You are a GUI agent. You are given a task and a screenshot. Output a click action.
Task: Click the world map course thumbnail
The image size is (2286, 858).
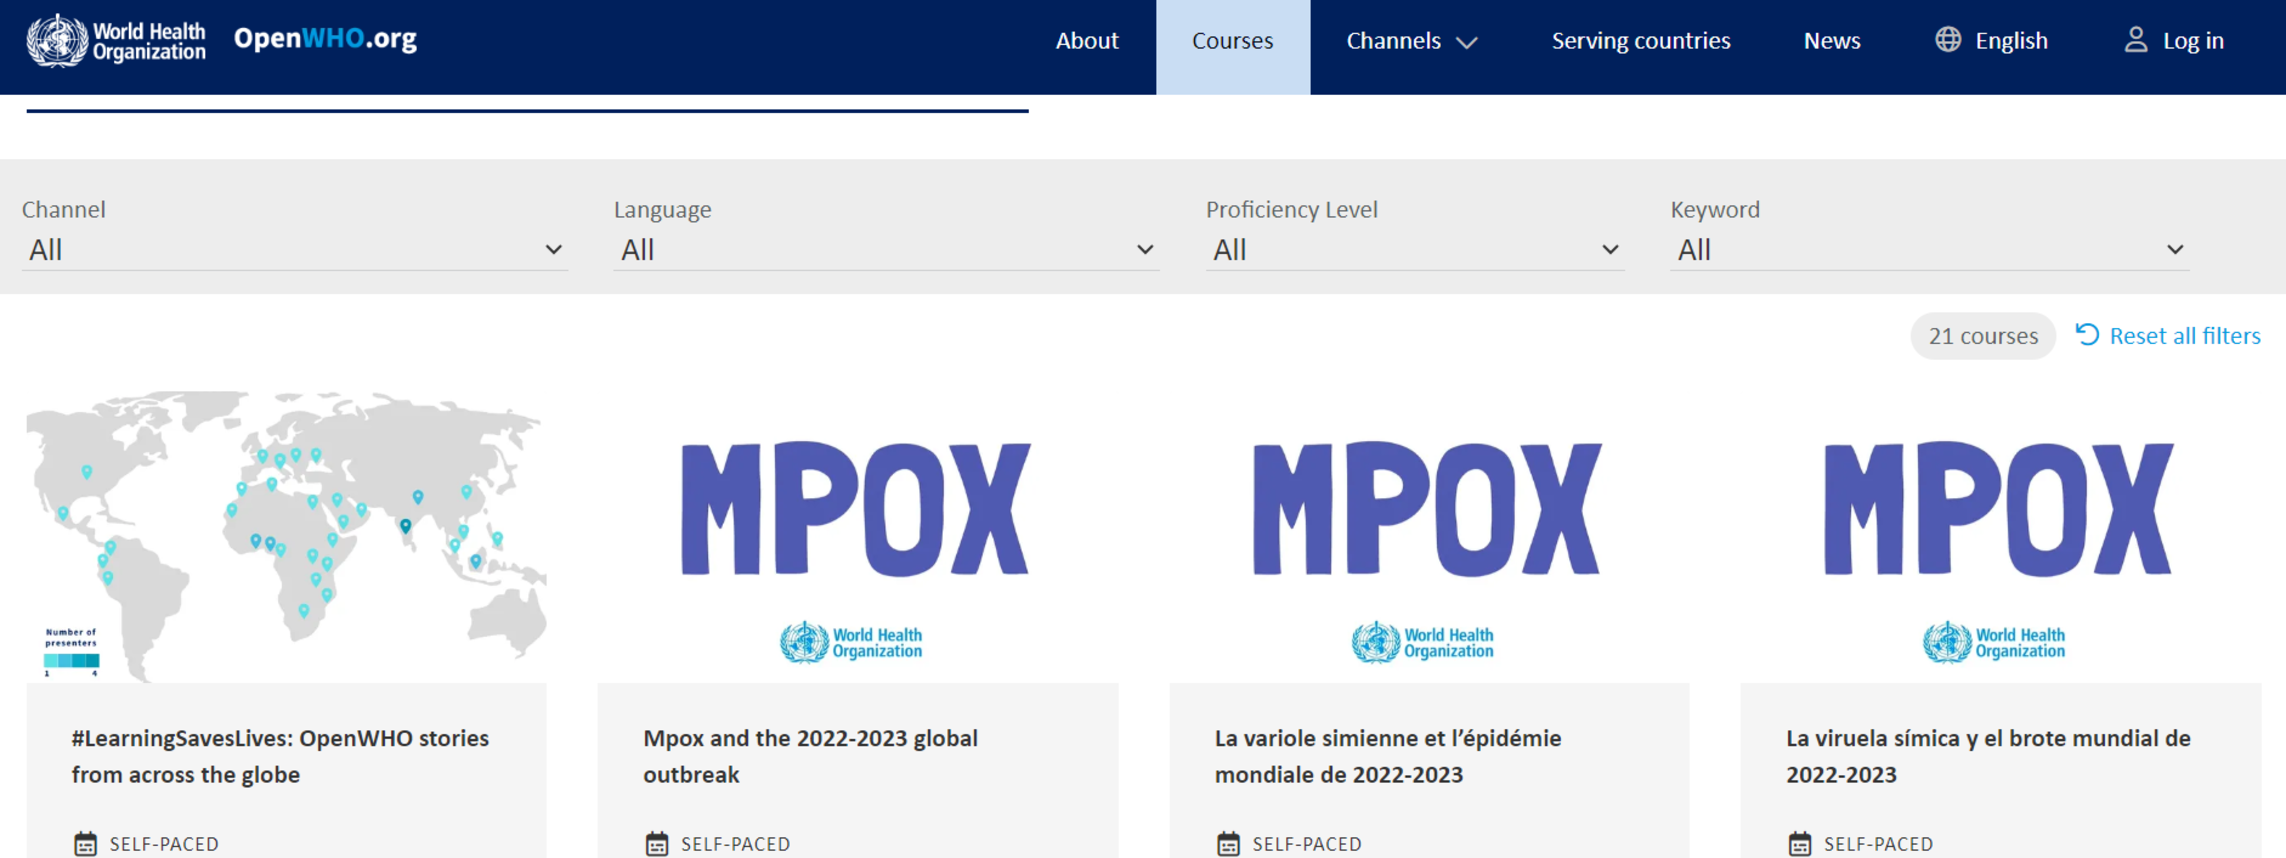tap(286, 536)
